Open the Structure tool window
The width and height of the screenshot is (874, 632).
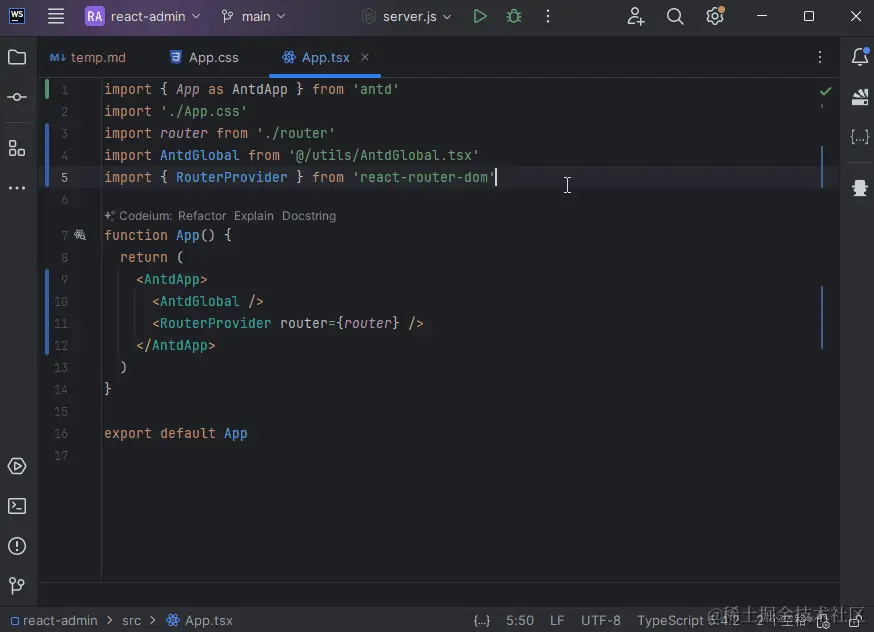[x=17, y=148]
